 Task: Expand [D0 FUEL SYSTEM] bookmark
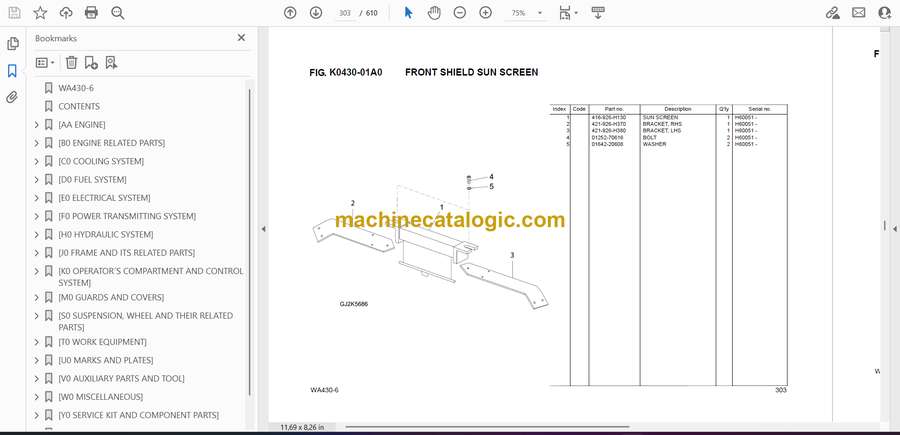(x=37, y=180)
